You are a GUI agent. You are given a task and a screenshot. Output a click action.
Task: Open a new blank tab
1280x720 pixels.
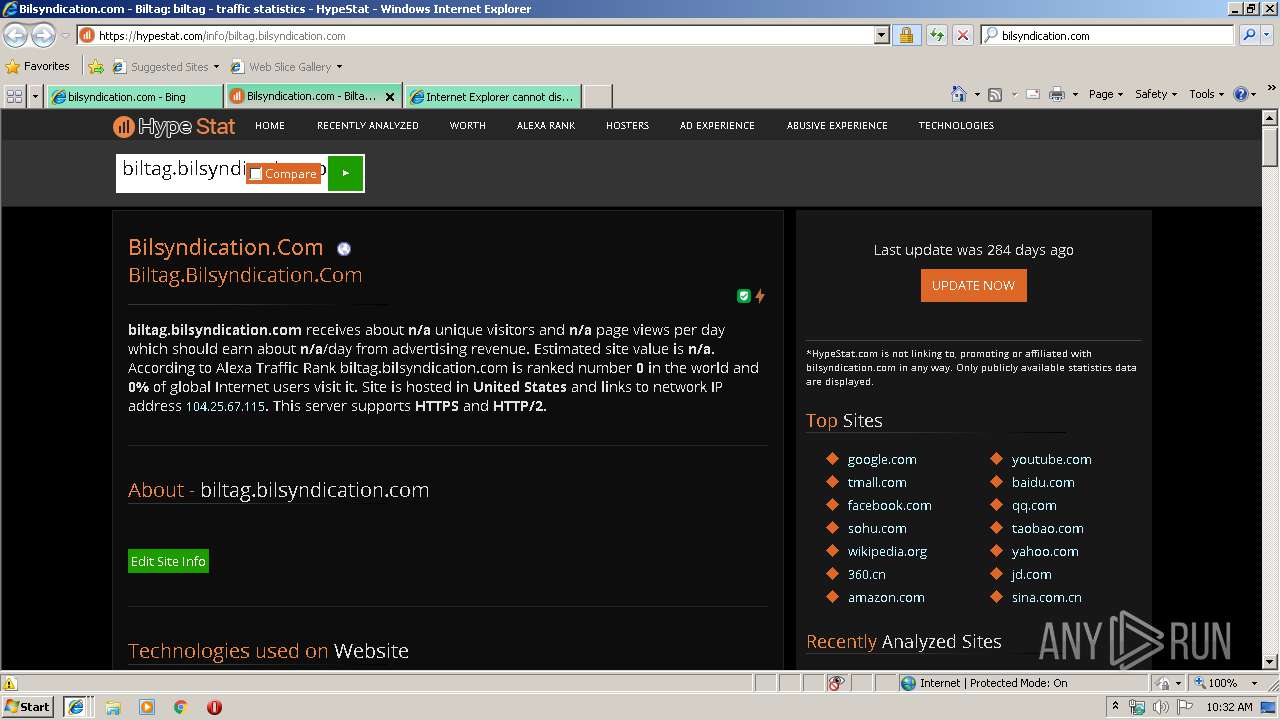click(597, 97)
